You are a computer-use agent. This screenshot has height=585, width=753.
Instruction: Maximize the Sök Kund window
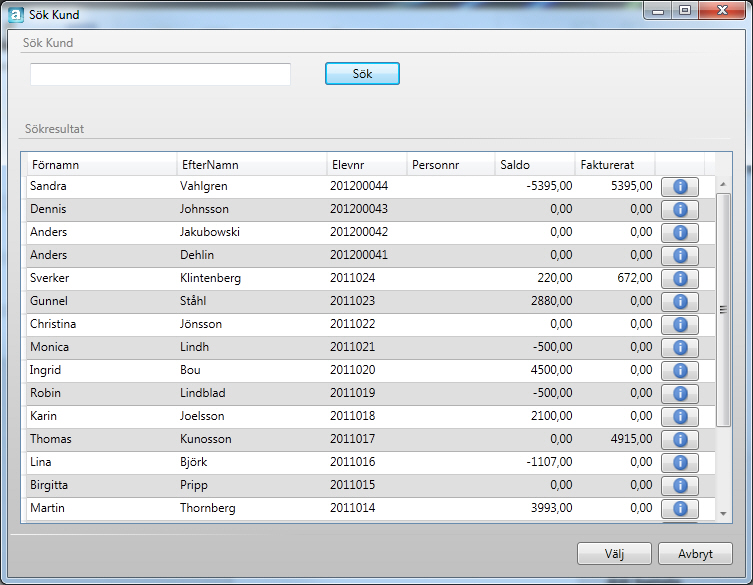(x=685, y=11)
